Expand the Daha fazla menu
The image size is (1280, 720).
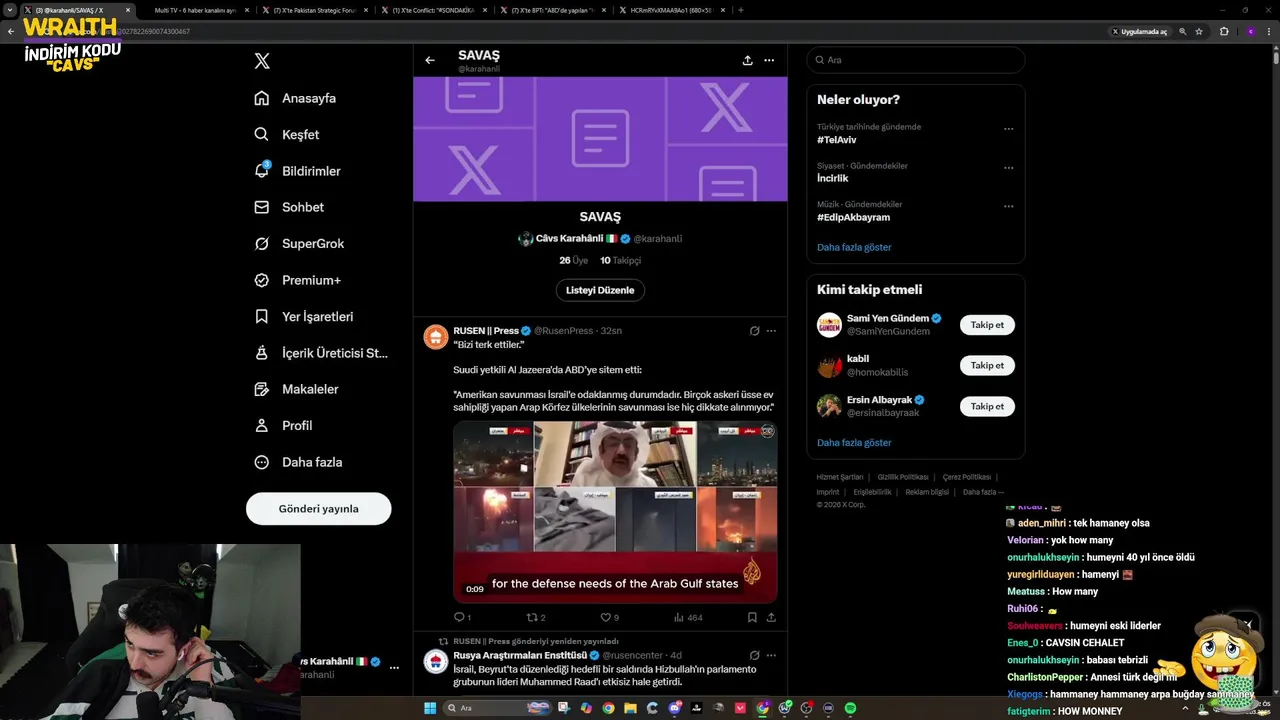point(298,462)
